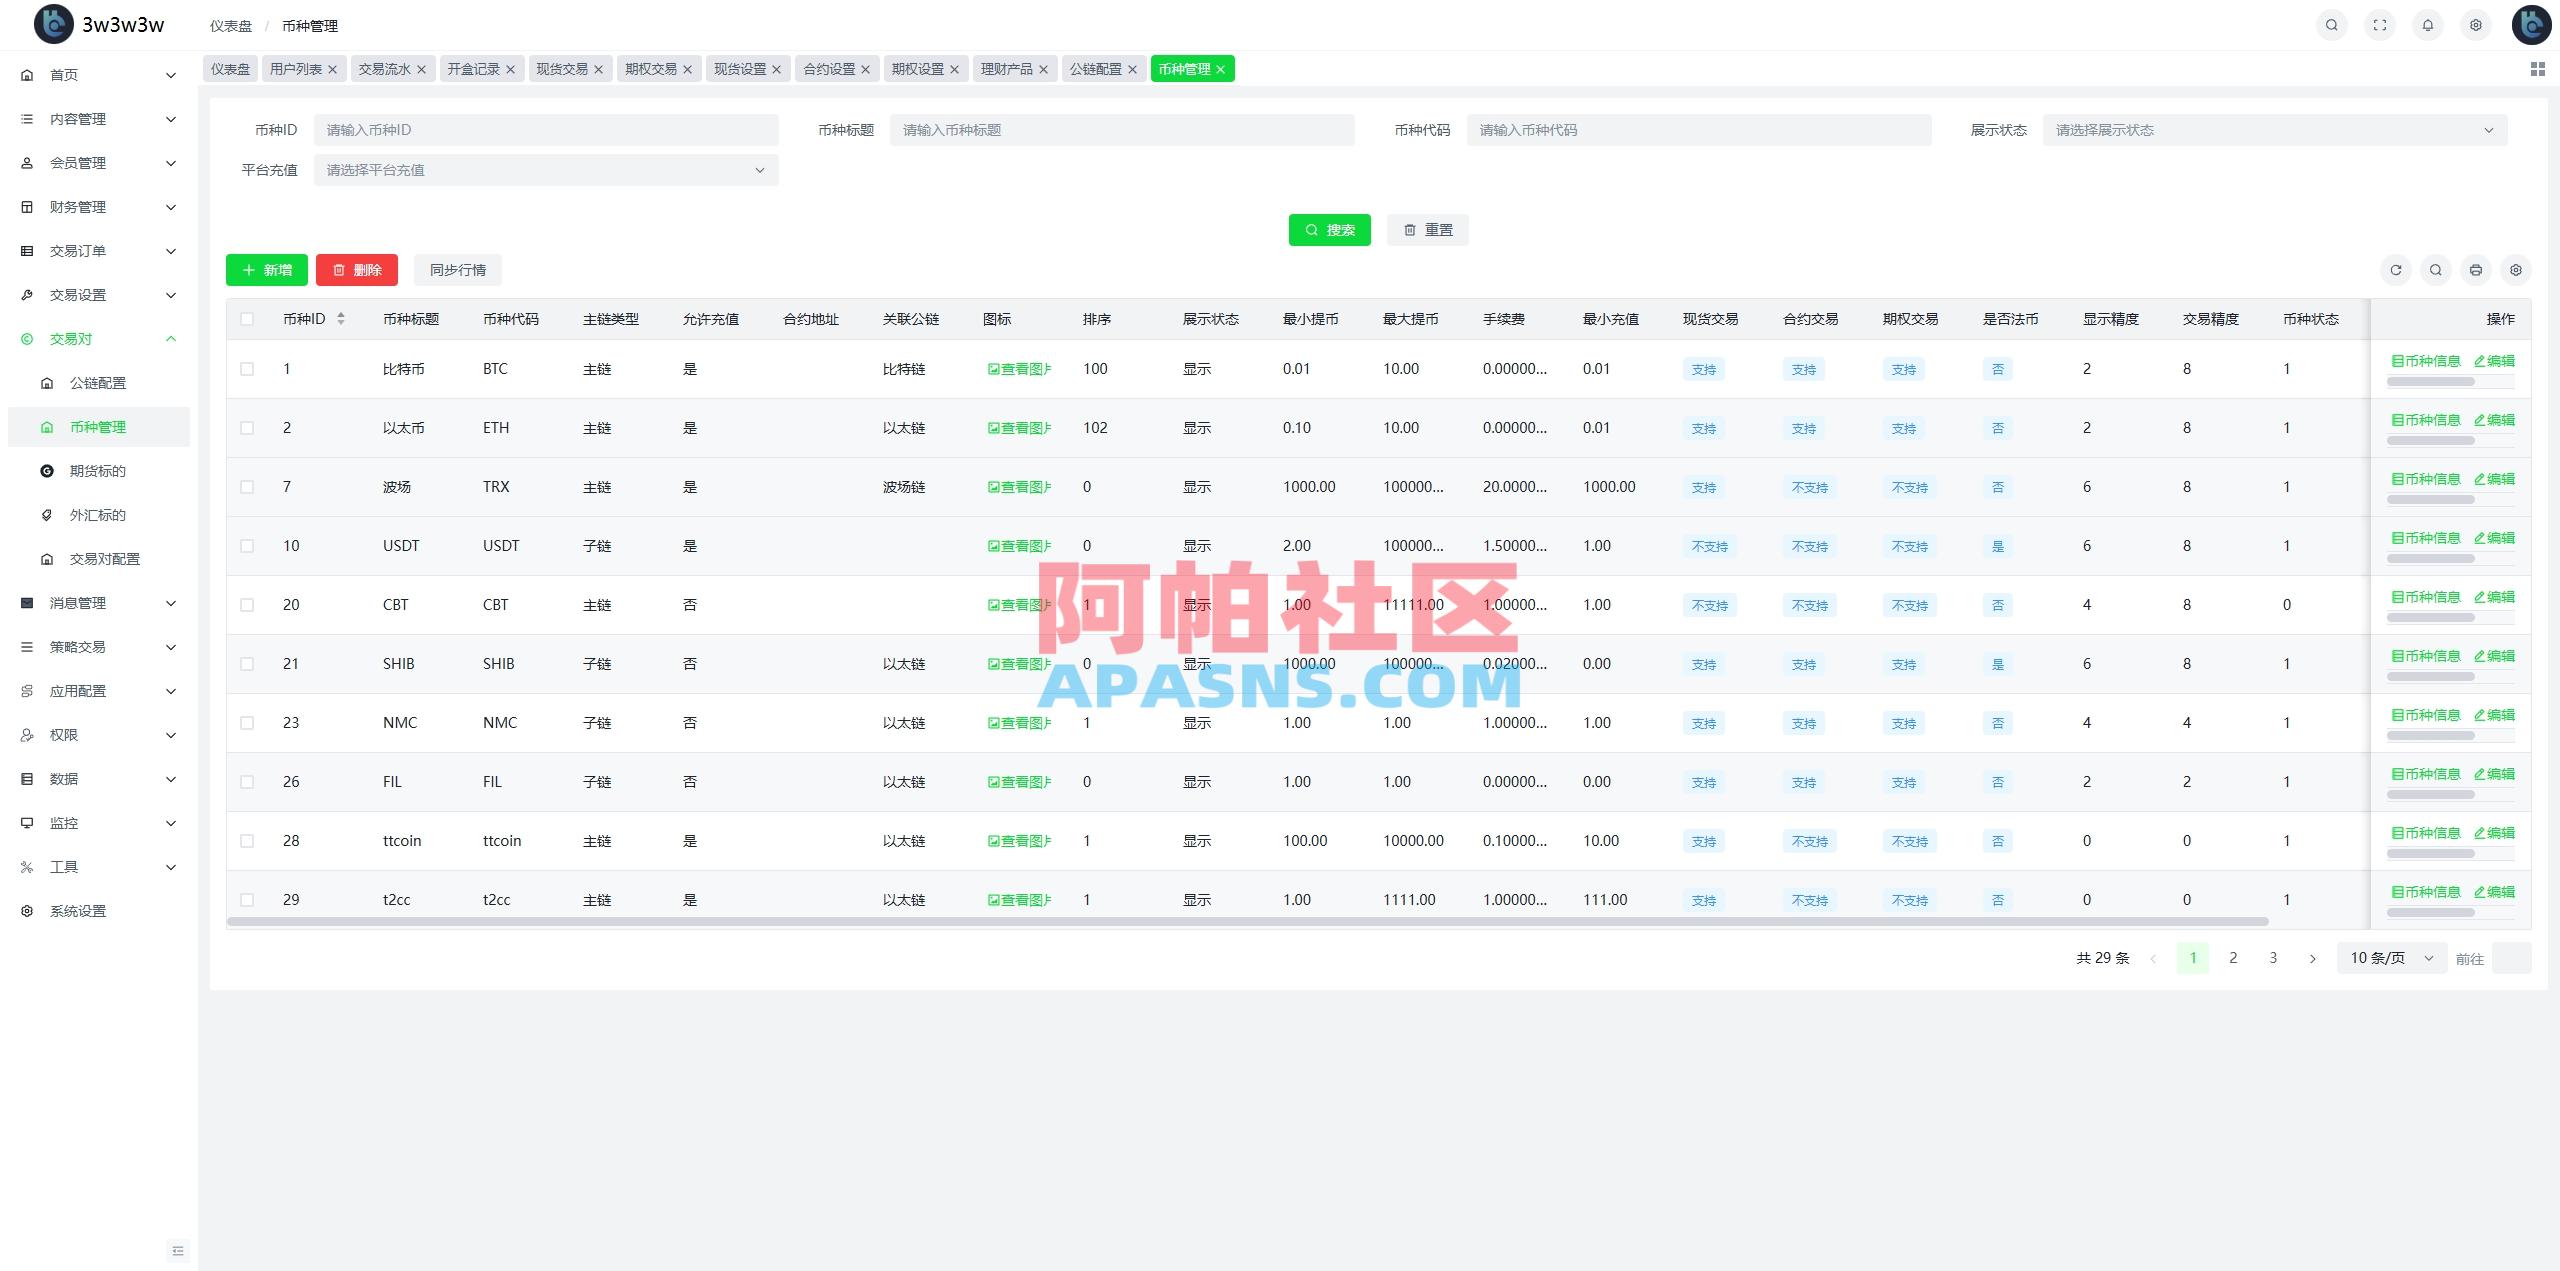This screenshot has width=2560, height=1271.
Task: Toggle fullscreen using the top bar icon
Action: click(2380, 24)
